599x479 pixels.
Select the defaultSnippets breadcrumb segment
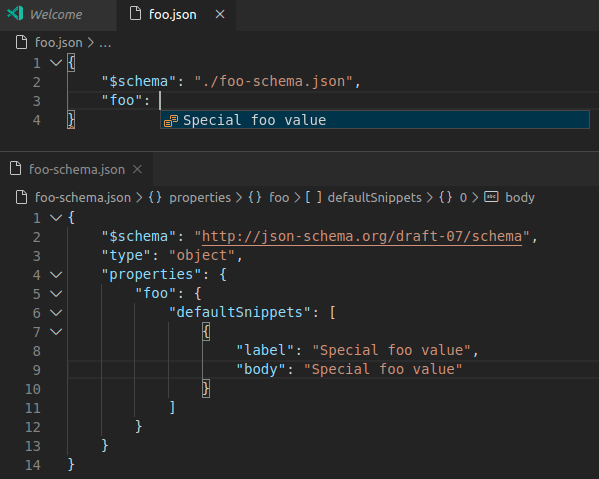(x=374, y=197)
